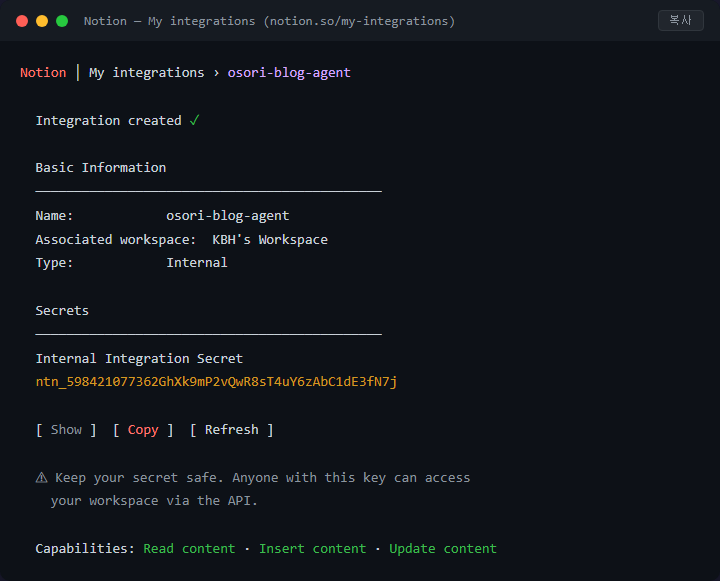
Task: Go to My integrations breadcrumb
Action: [x=146, y=73]
